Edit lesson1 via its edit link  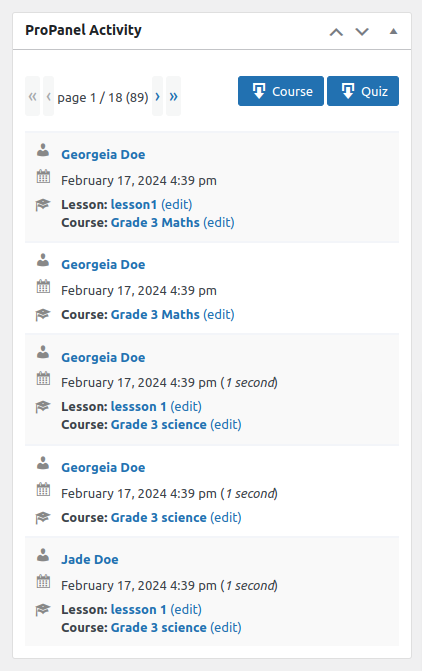[x=177, y=205]
